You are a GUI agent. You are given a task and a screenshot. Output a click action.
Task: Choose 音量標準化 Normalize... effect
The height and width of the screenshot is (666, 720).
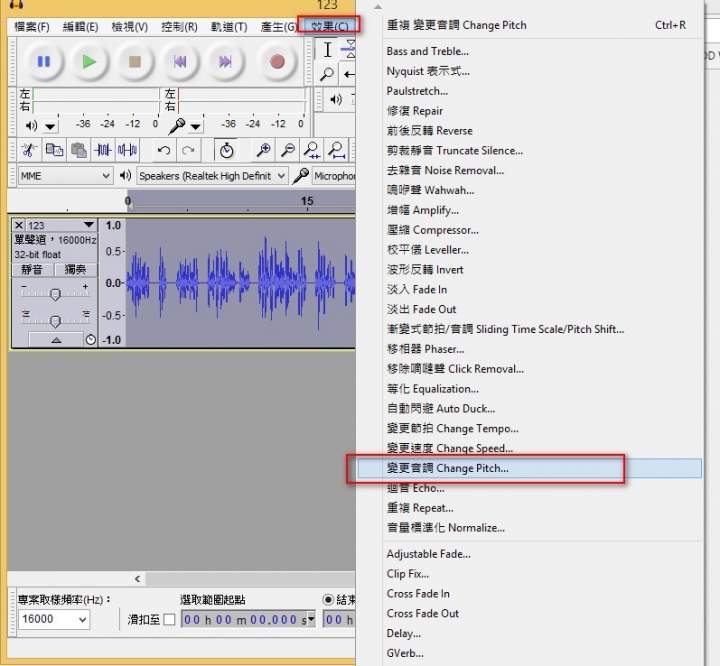pos(529,528)
